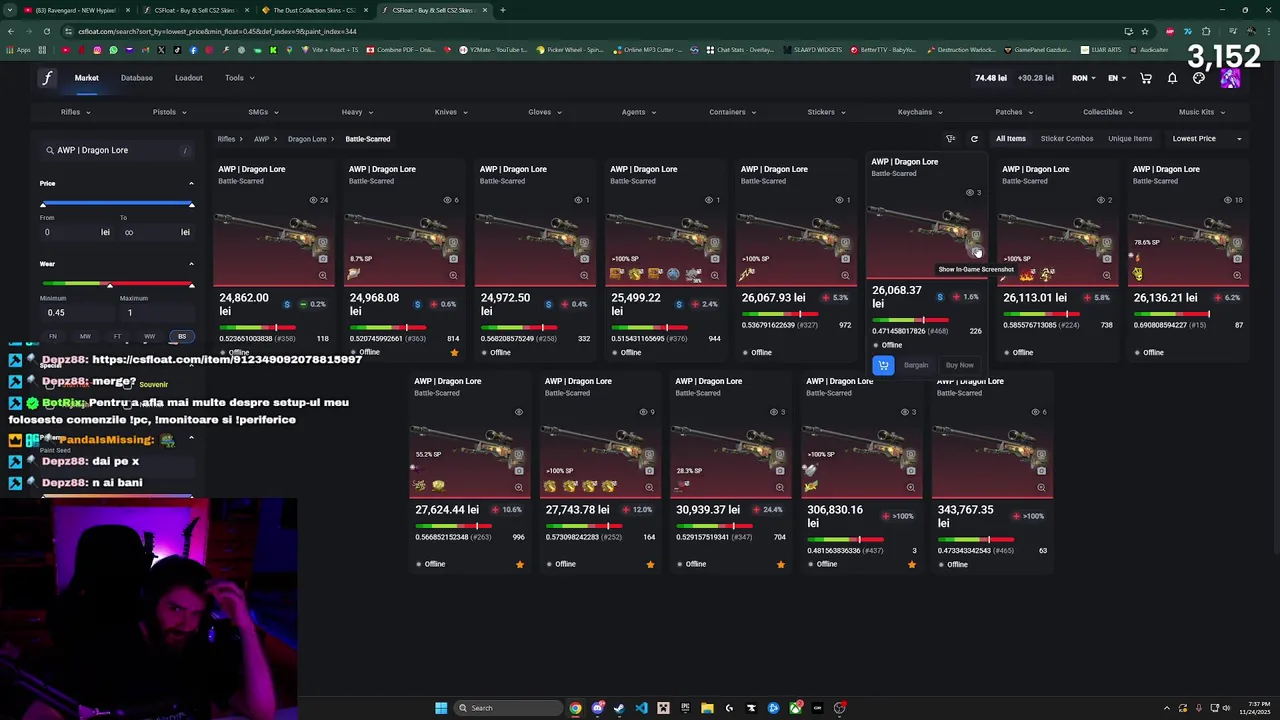The image size is (1280, 720).
Task: Toggle the favorite star on the 27,624.44 lei card
Action: click(519, 564)
